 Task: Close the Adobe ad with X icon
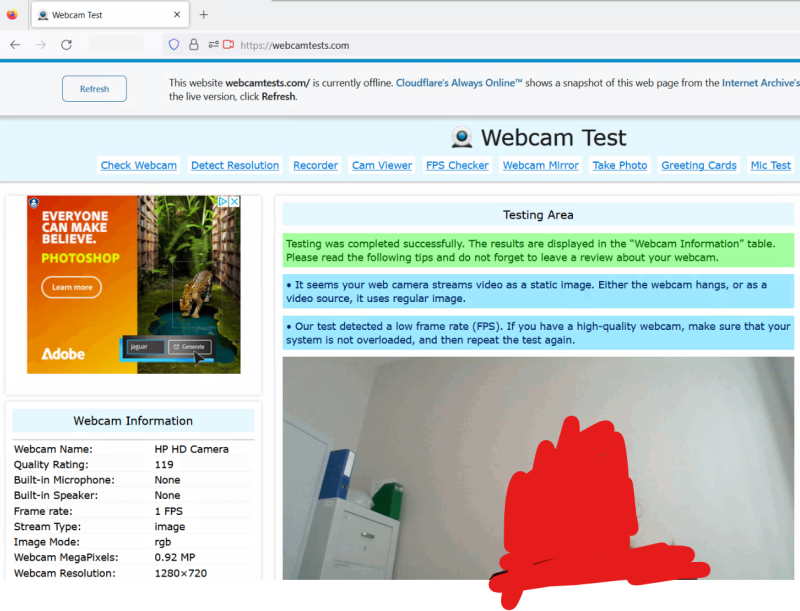pyautogui.click(x=234, y=201)
